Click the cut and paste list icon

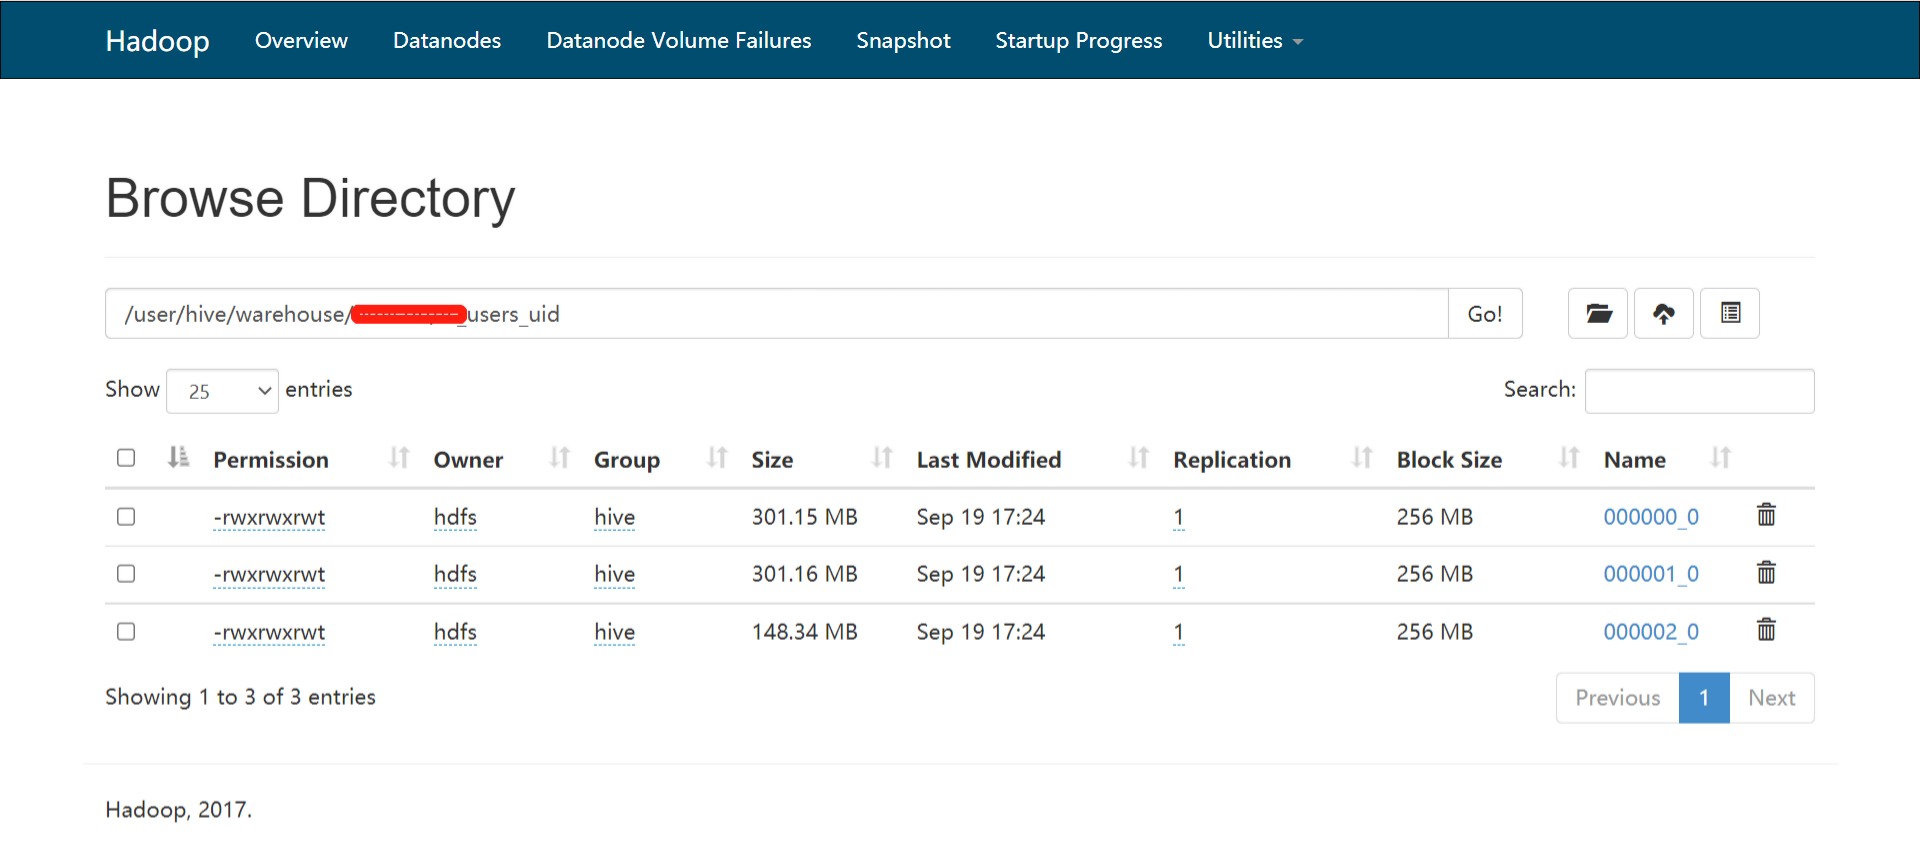point(1730,314)
